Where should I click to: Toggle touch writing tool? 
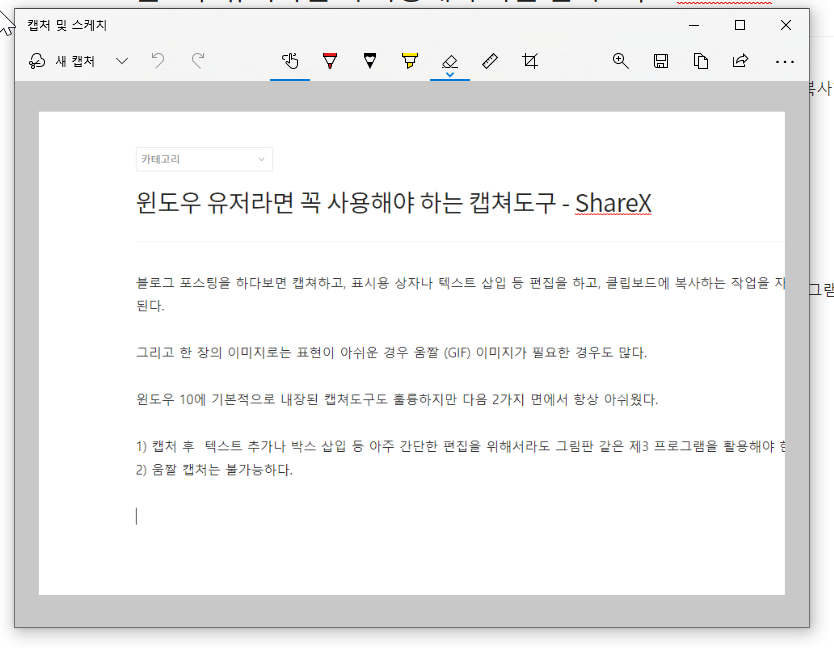[x=290, y=61]
